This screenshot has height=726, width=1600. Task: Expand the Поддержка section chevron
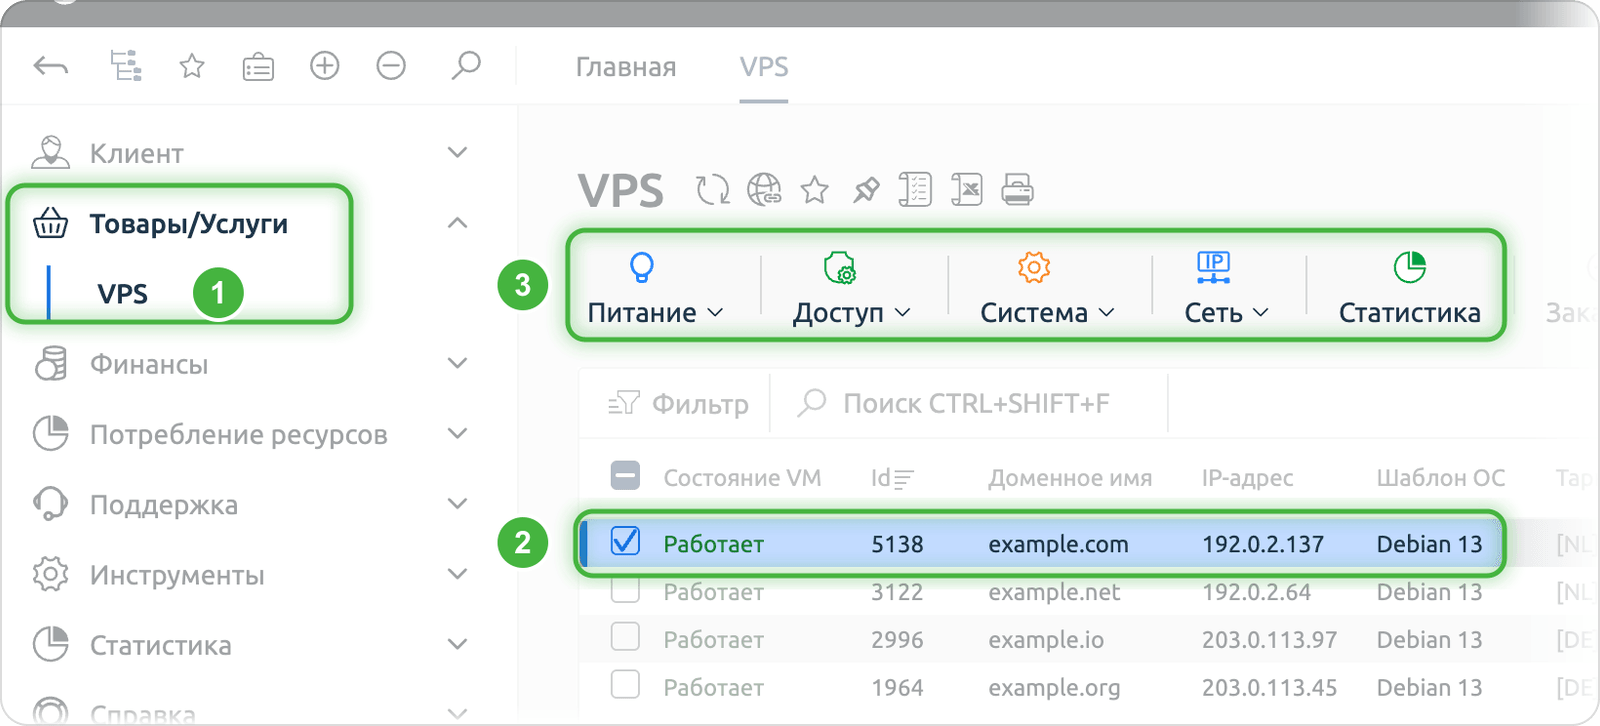pos(457,504)
